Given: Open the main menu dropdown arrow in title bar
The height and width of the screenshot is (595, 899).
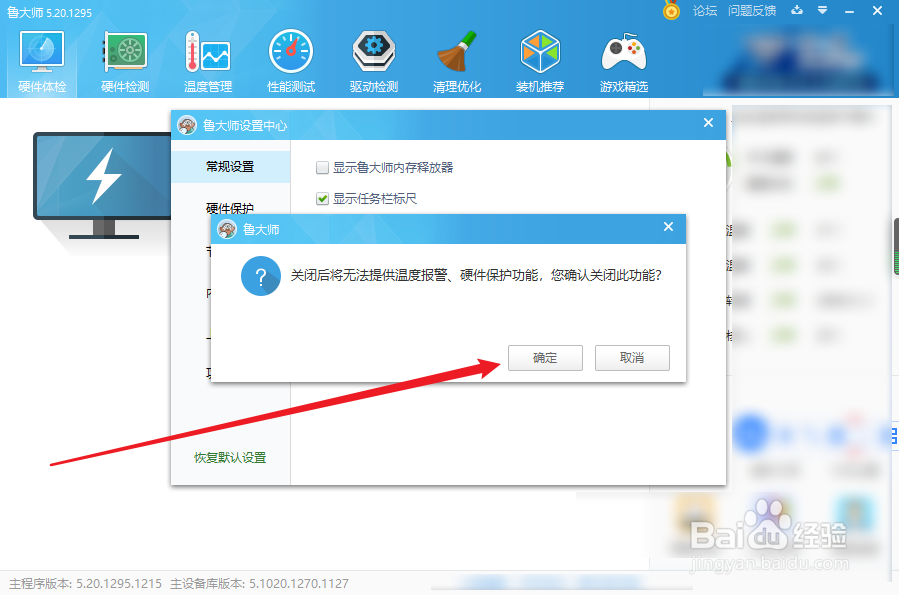Looking at the screenshot, I should pyautogui.click(x=822, y=10).
